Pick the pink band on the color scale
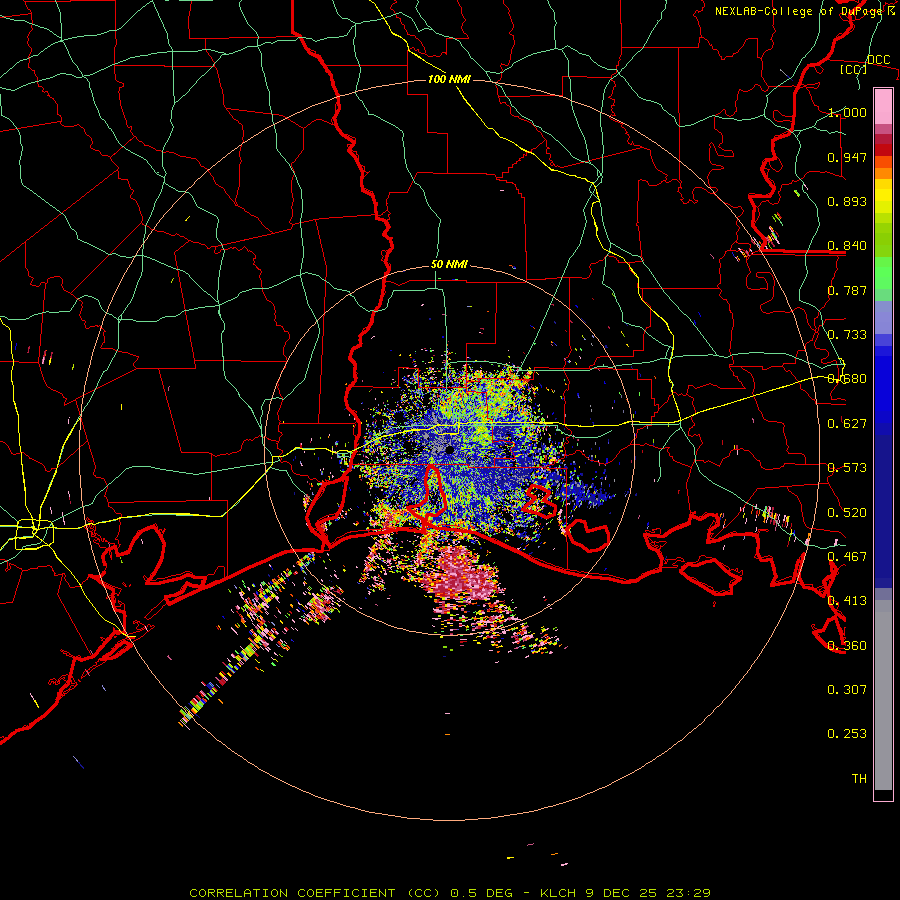 [x=883, y=106]
